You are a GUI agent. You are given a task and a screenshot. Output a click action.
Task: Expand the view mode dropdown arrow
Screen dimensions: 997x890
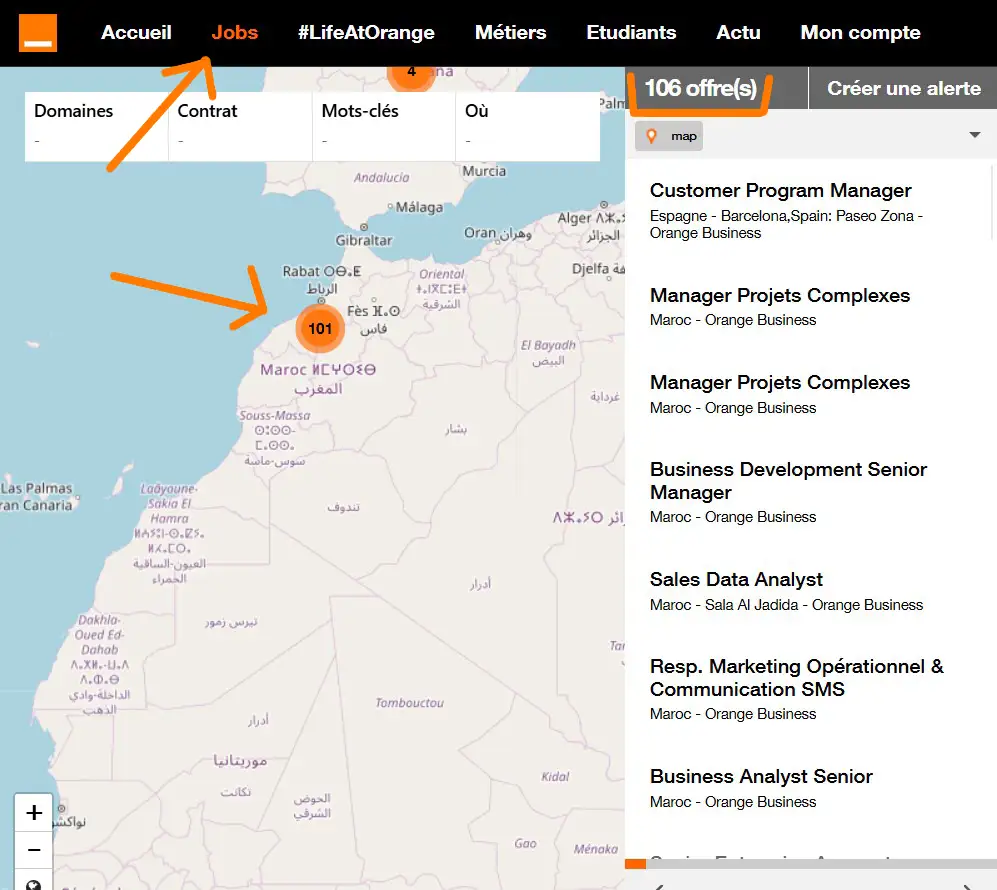click(x=975, y=135)
